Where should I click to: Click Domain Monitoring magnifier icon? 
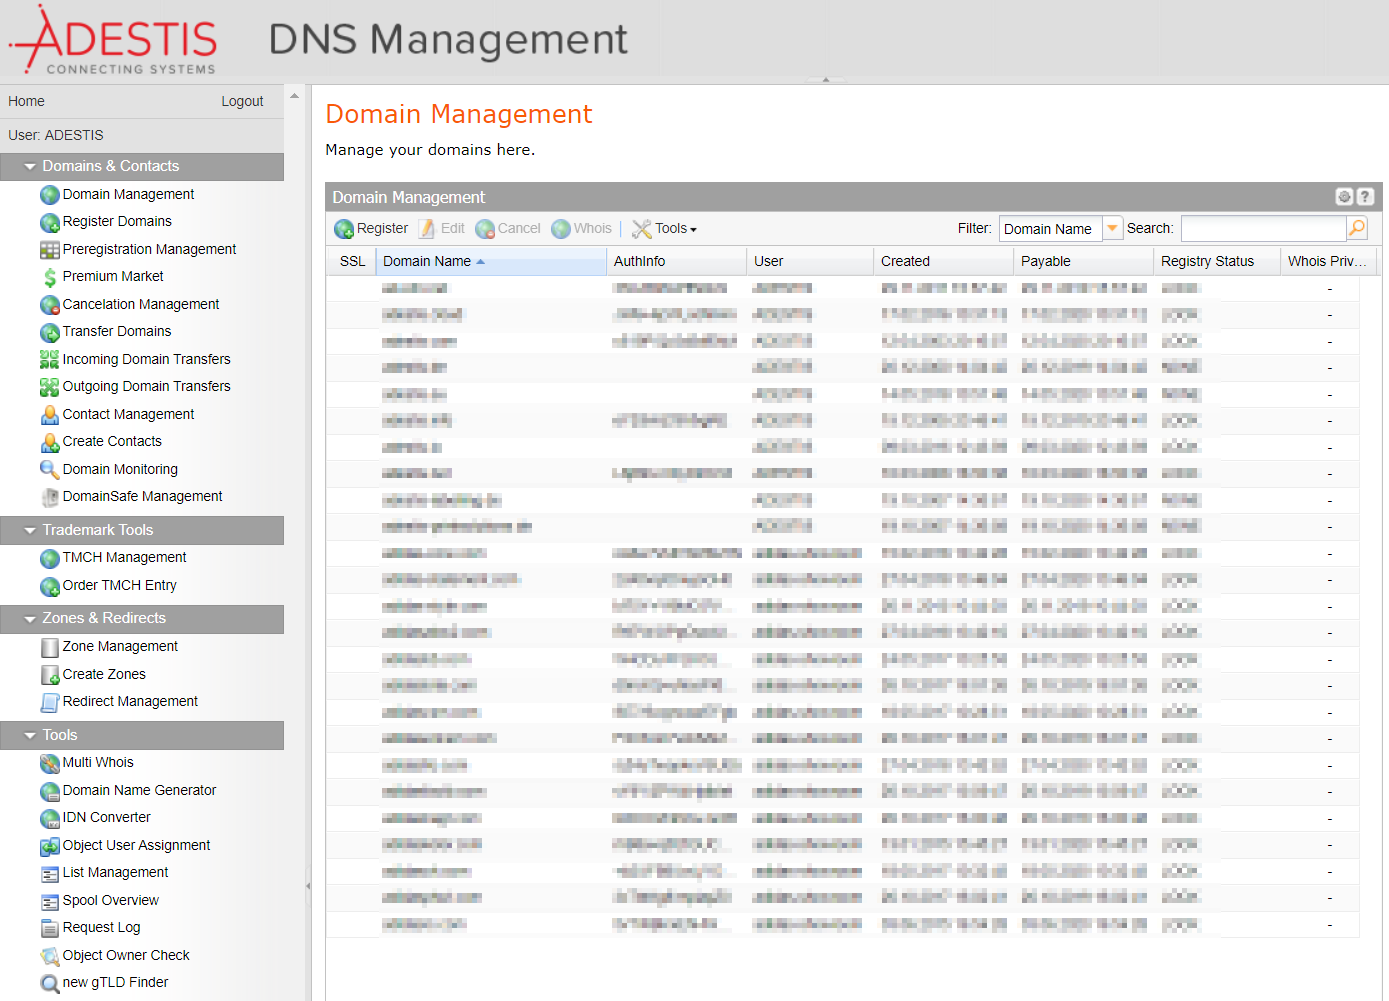(50, 470)
